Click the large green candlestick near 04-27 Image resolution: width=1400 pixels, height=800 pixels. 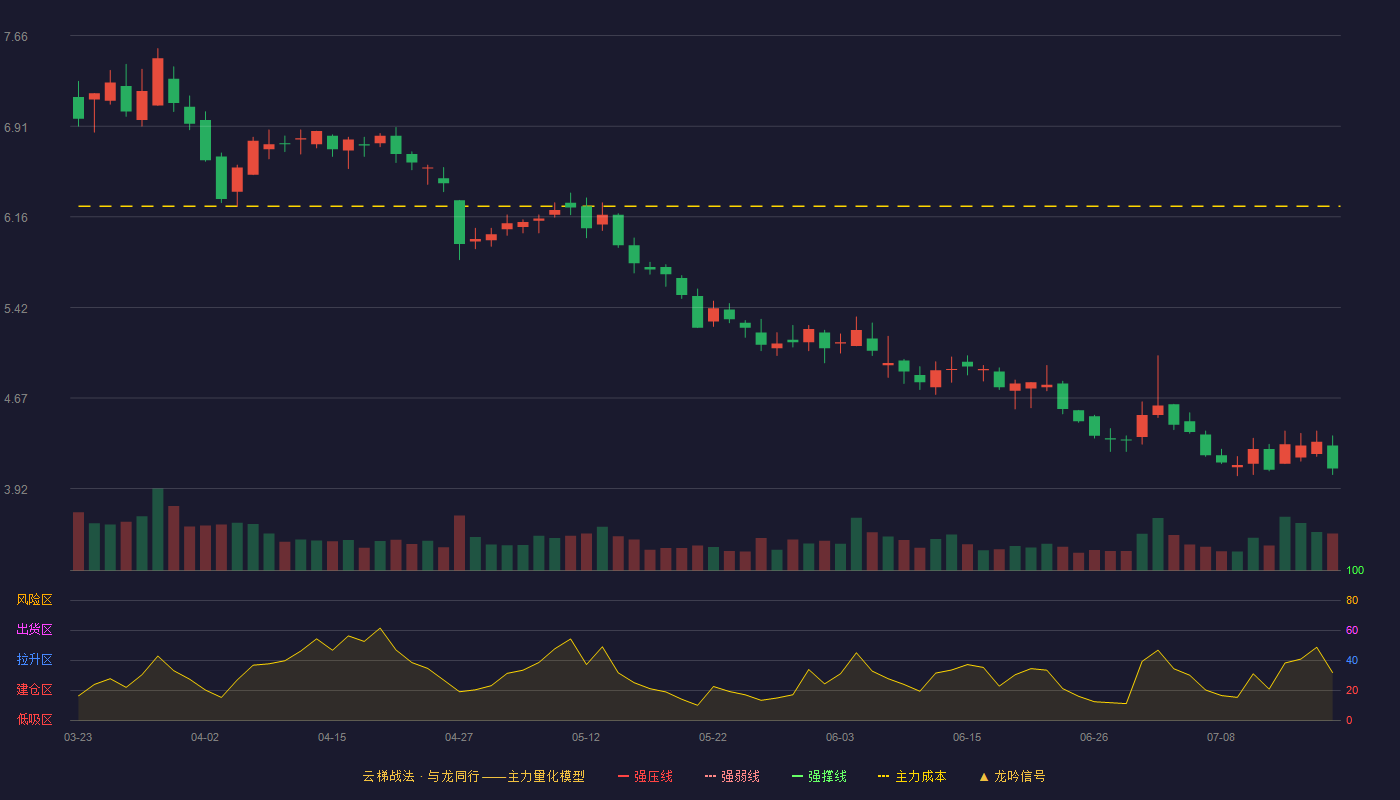(459, 222)
